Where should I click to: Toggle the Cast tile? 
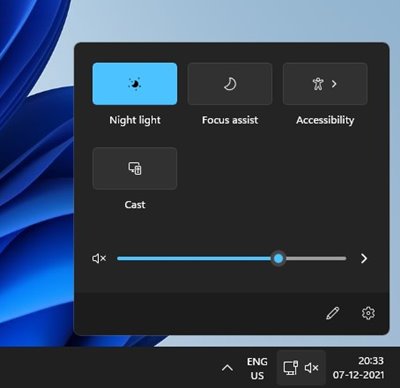(135, 168)
